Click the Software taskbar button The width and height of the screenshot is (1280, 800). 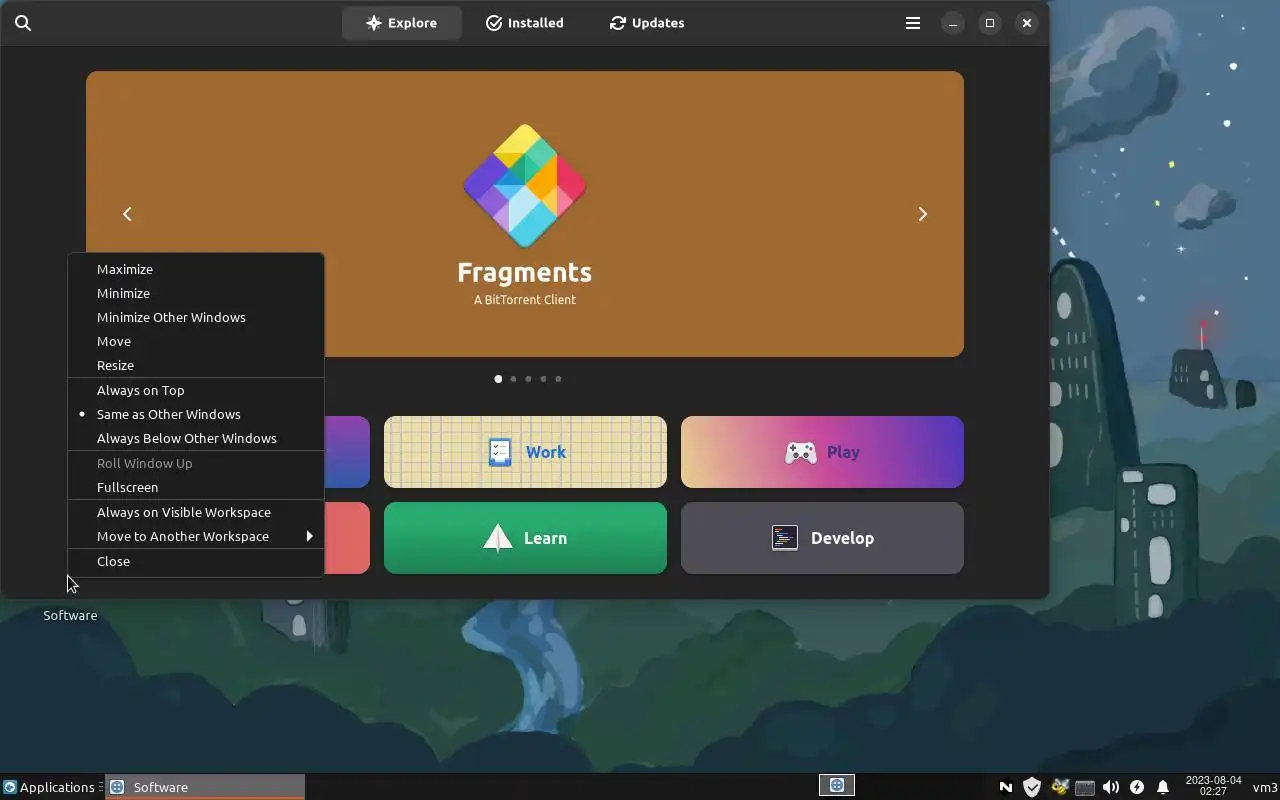205,787
